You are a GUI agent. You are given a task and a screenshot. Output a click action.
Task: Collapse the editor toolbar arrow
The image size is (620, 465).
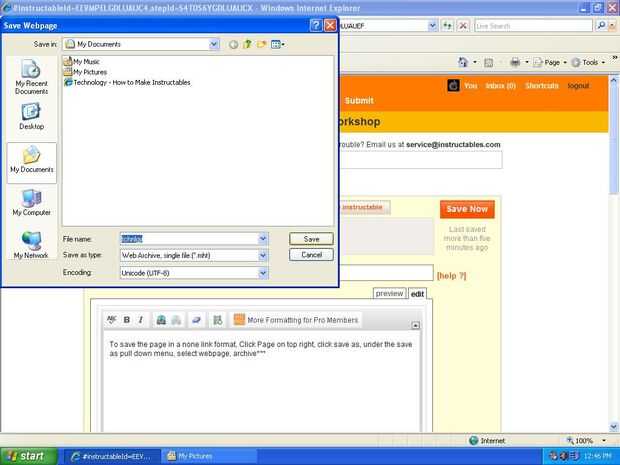[x=415, y=325]
